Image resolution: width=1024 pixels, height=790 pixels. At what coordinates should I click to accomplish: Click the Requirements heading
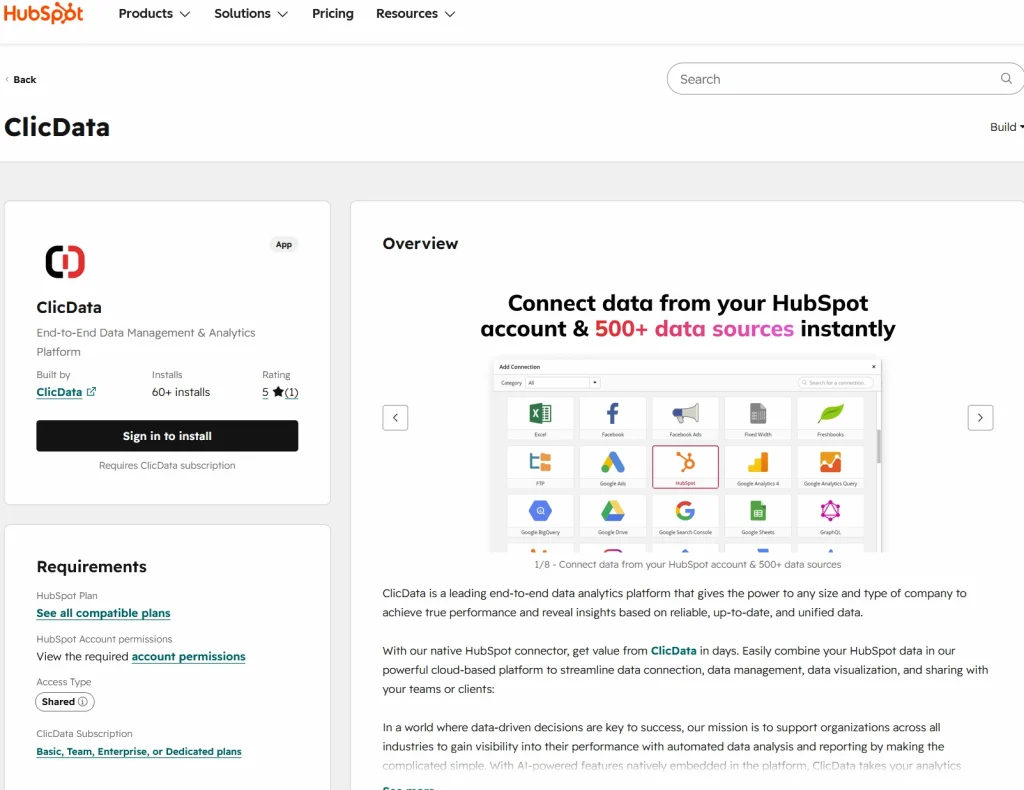point(91,567)
